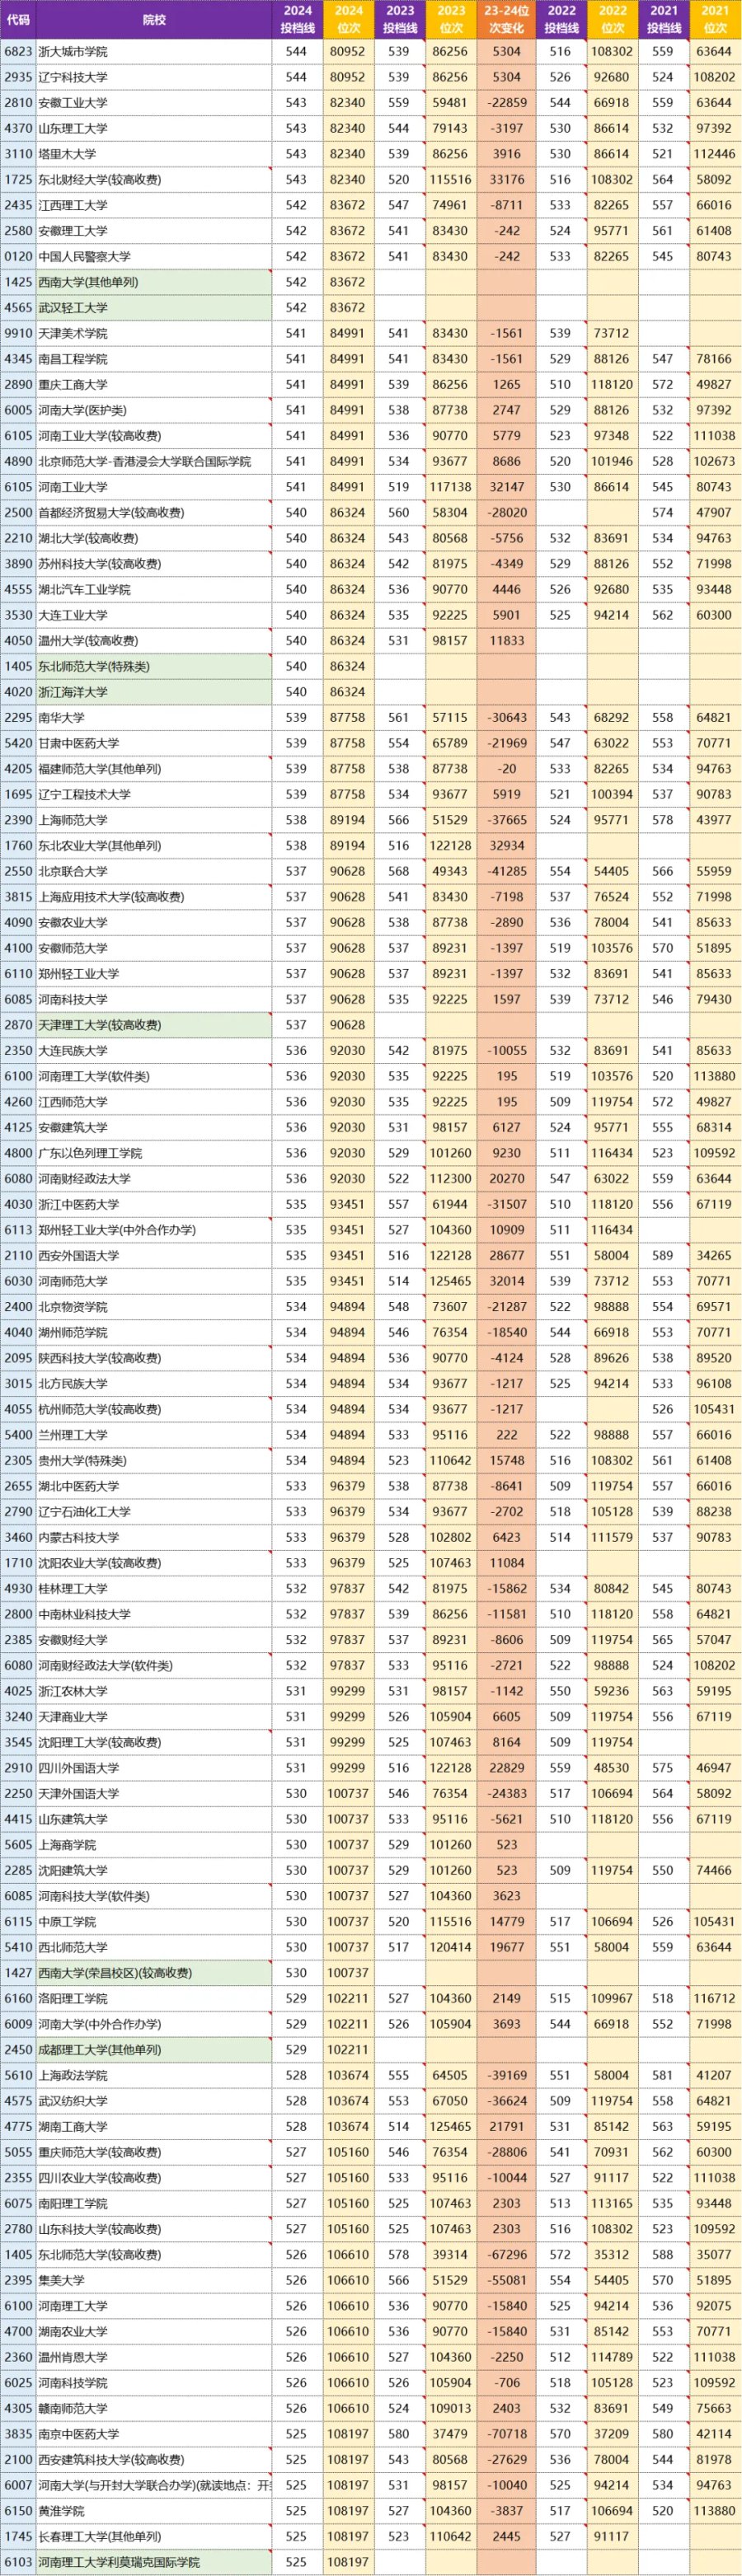Click the 2022 位次 column header
Screen dimensions: 742x2576
(x=613, y=19)
